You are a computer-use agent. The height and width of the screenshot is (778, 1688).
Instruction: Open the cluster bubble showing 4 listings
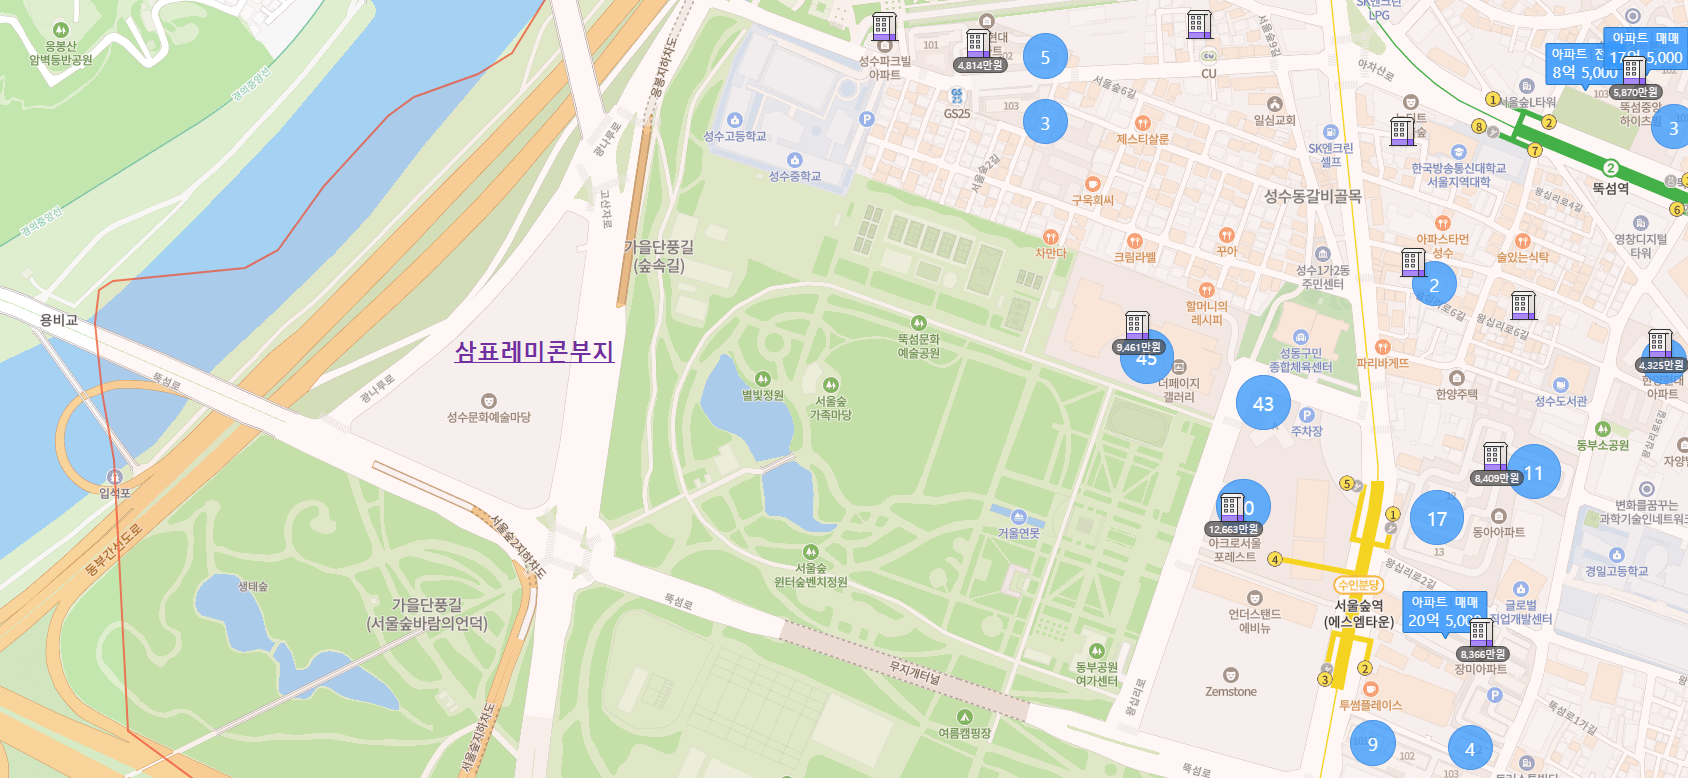(1470, 749)
